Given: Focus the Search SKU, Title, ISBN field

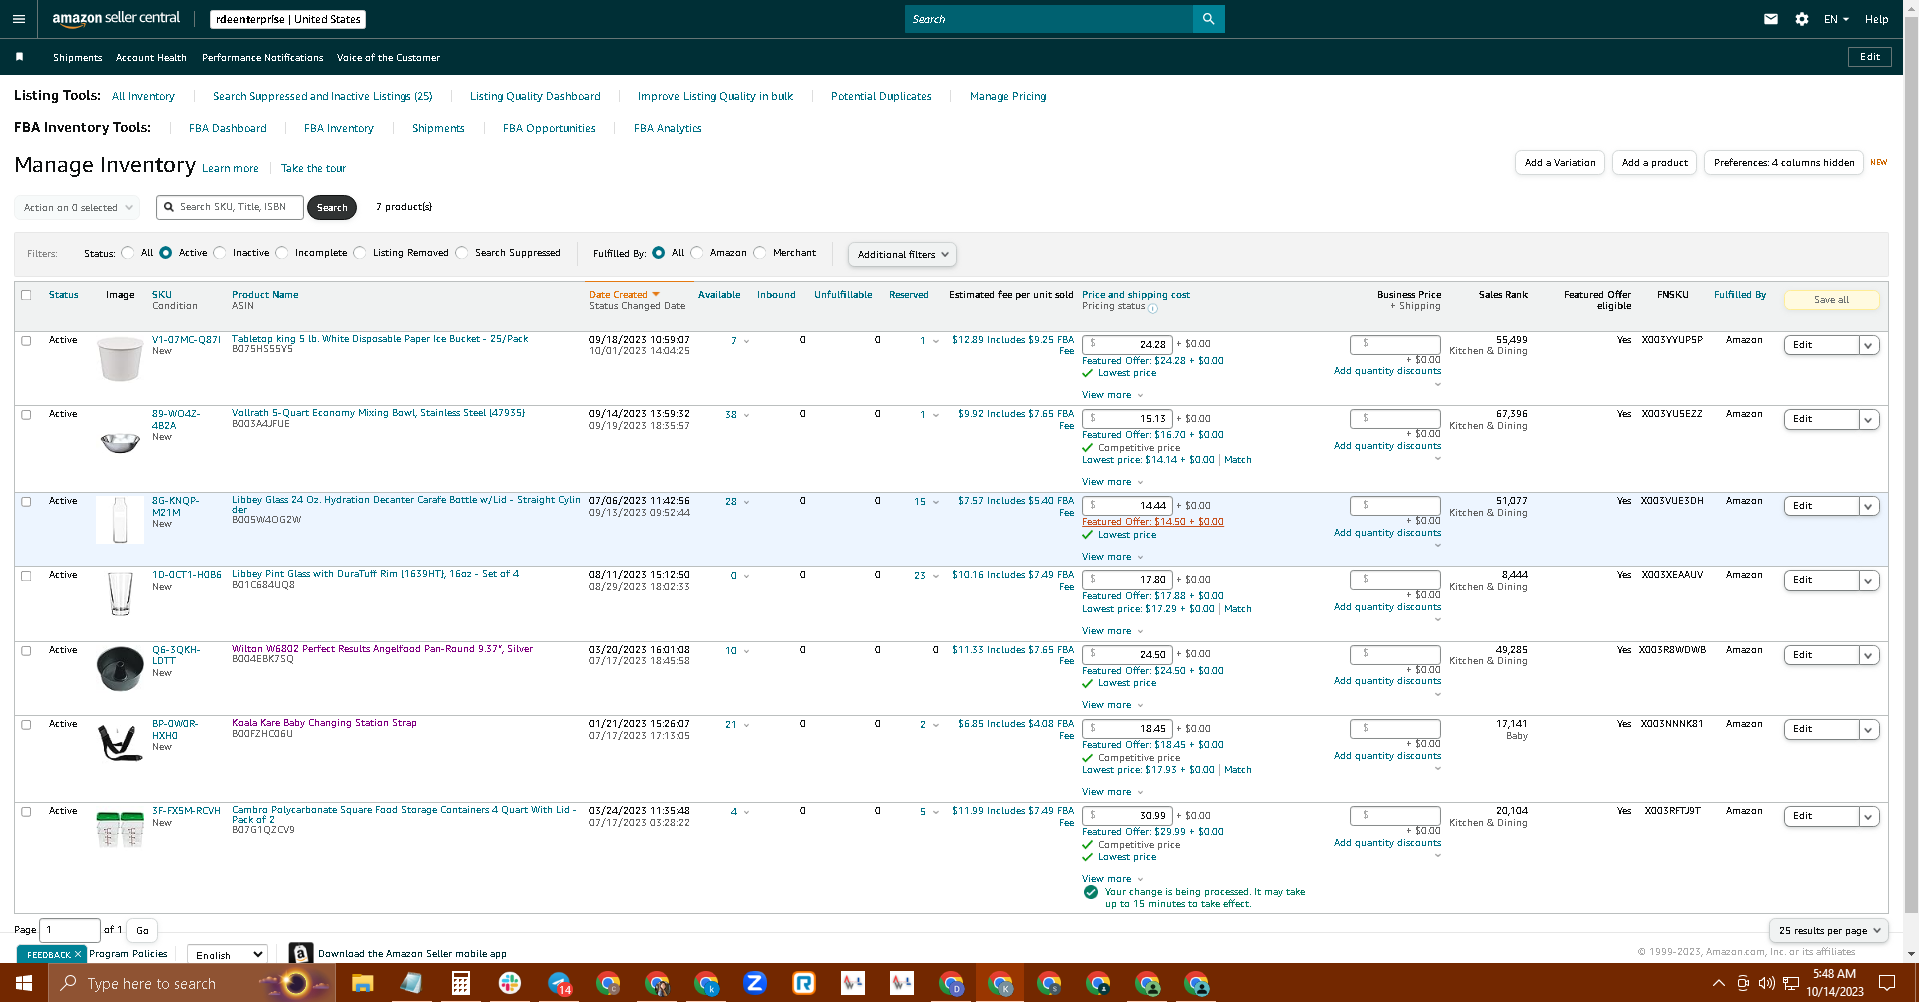Looking at the screenshot, I should coord(228,207).
